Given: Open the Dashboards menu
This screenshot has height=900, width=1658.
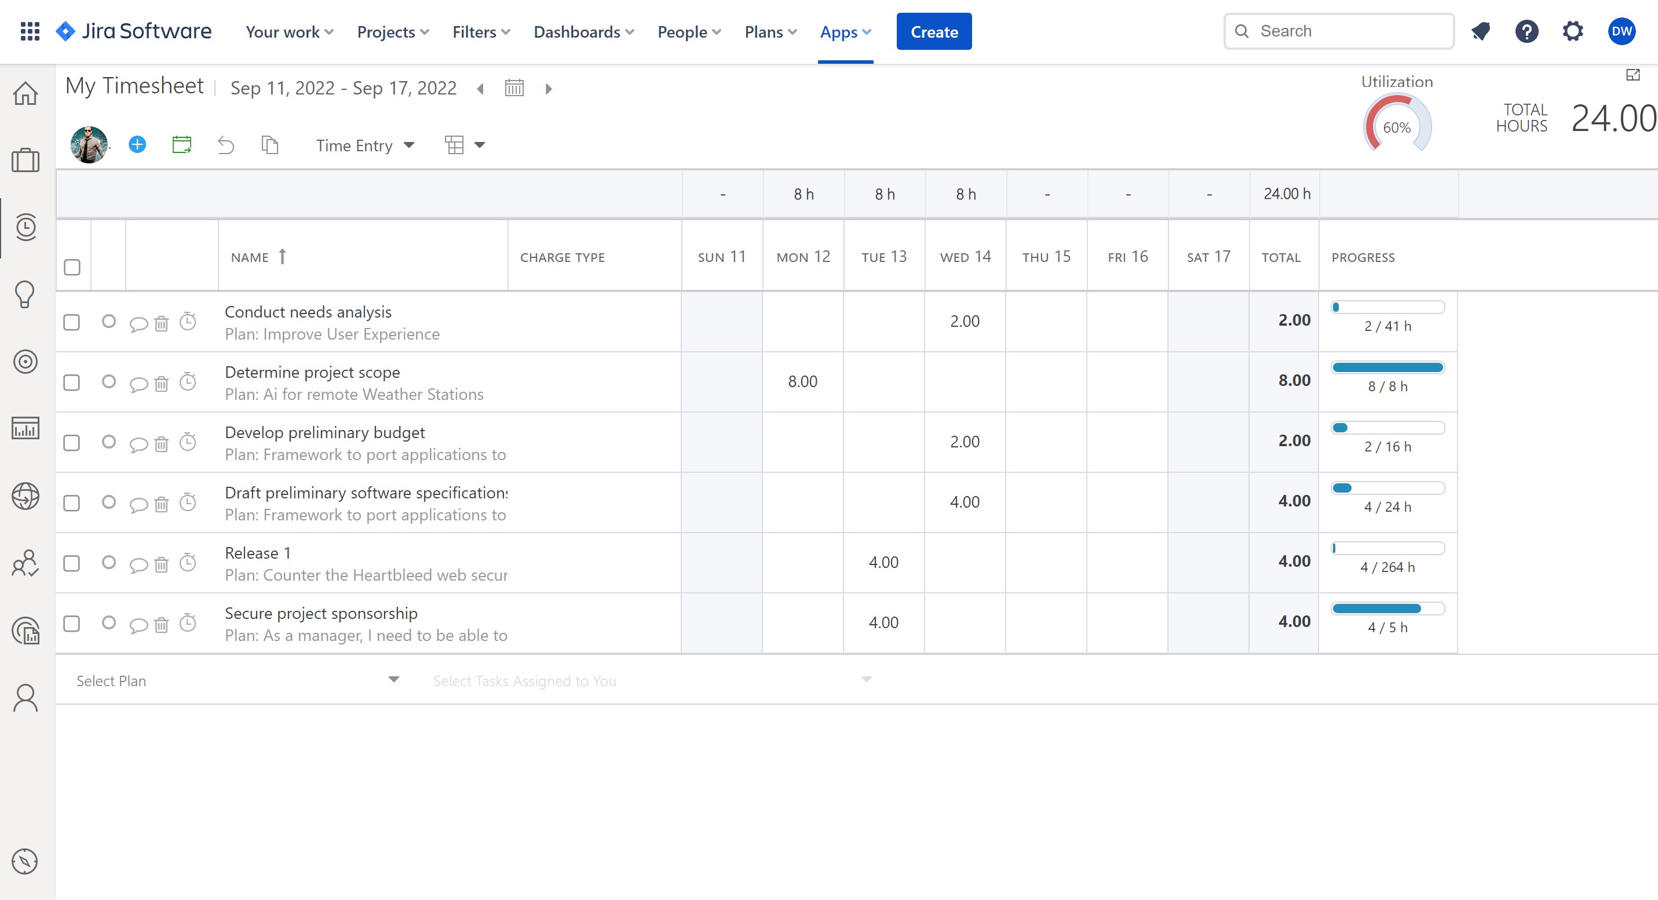Looking at the screenshot, I should (583, 32).
